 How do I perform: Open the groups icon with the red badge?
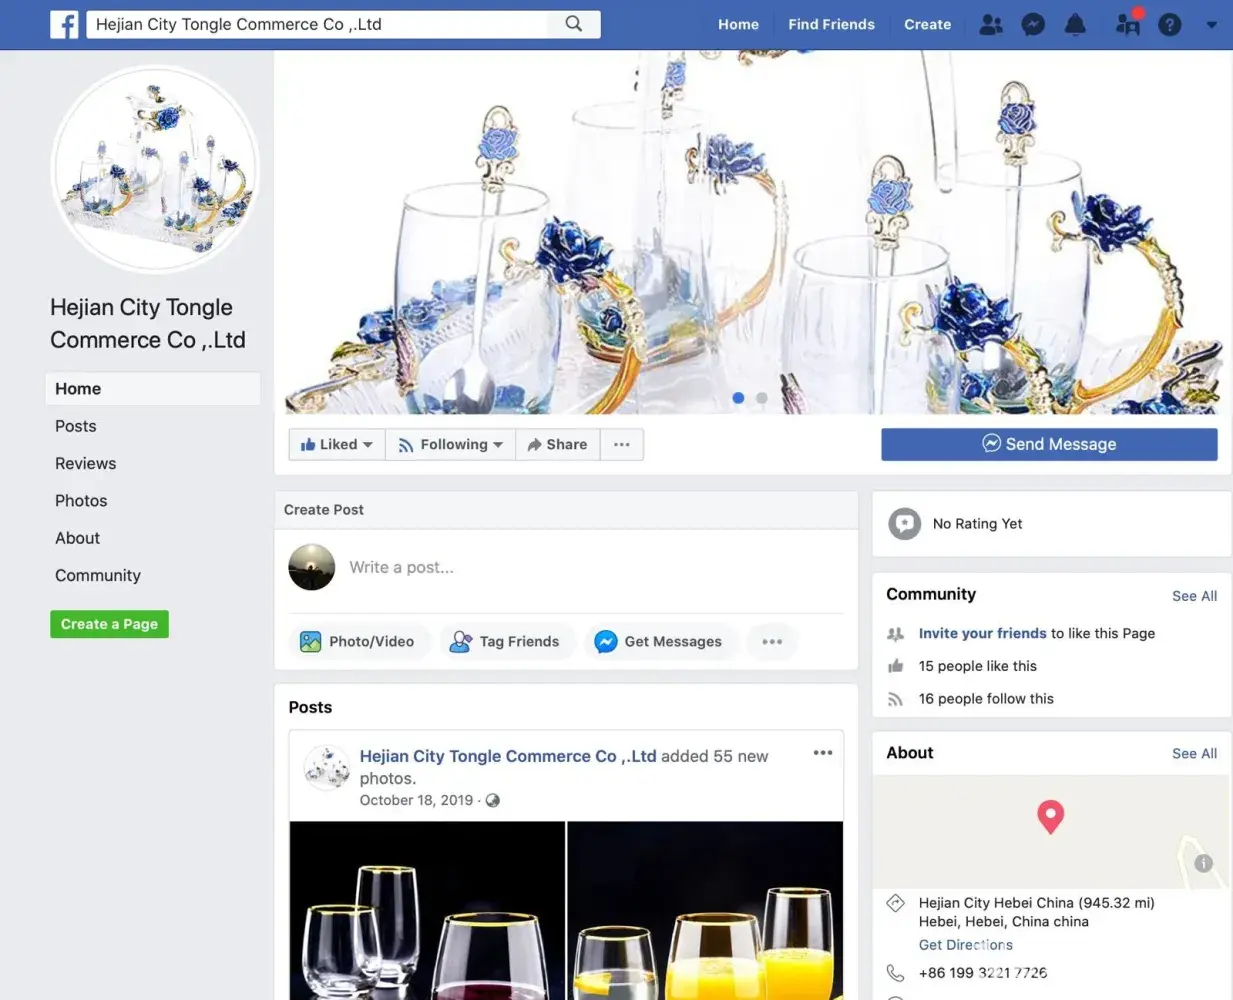tap(1128, 23)
